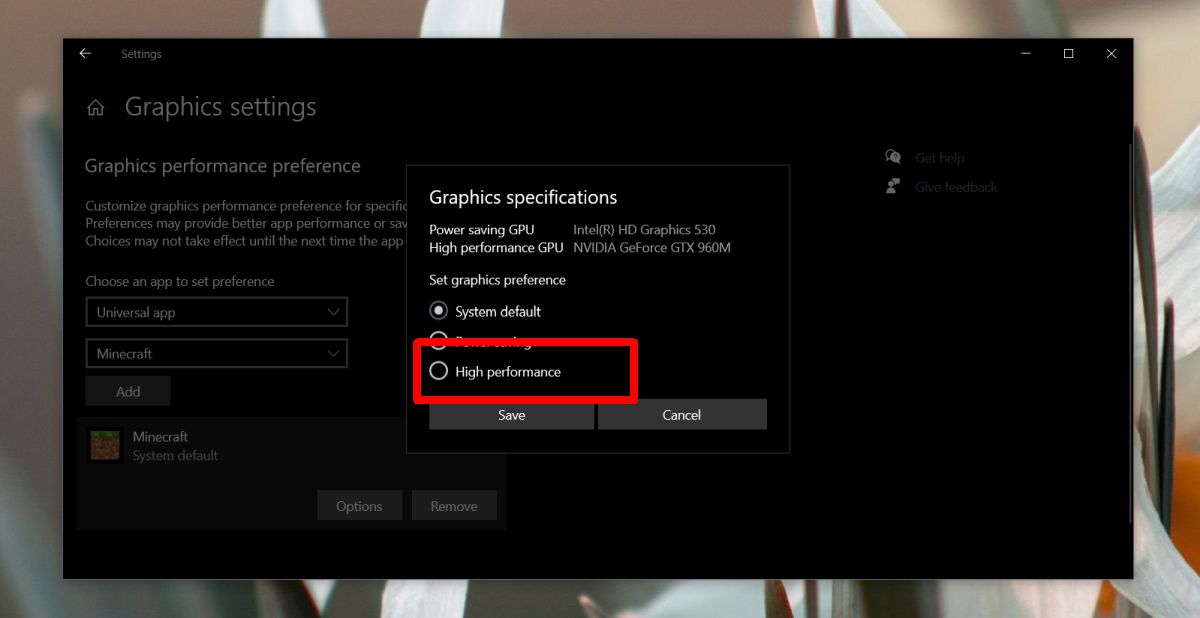Navigate back using the back arrow
Image resolution: width=1200 pixels, height=618 pixels.
84,53
